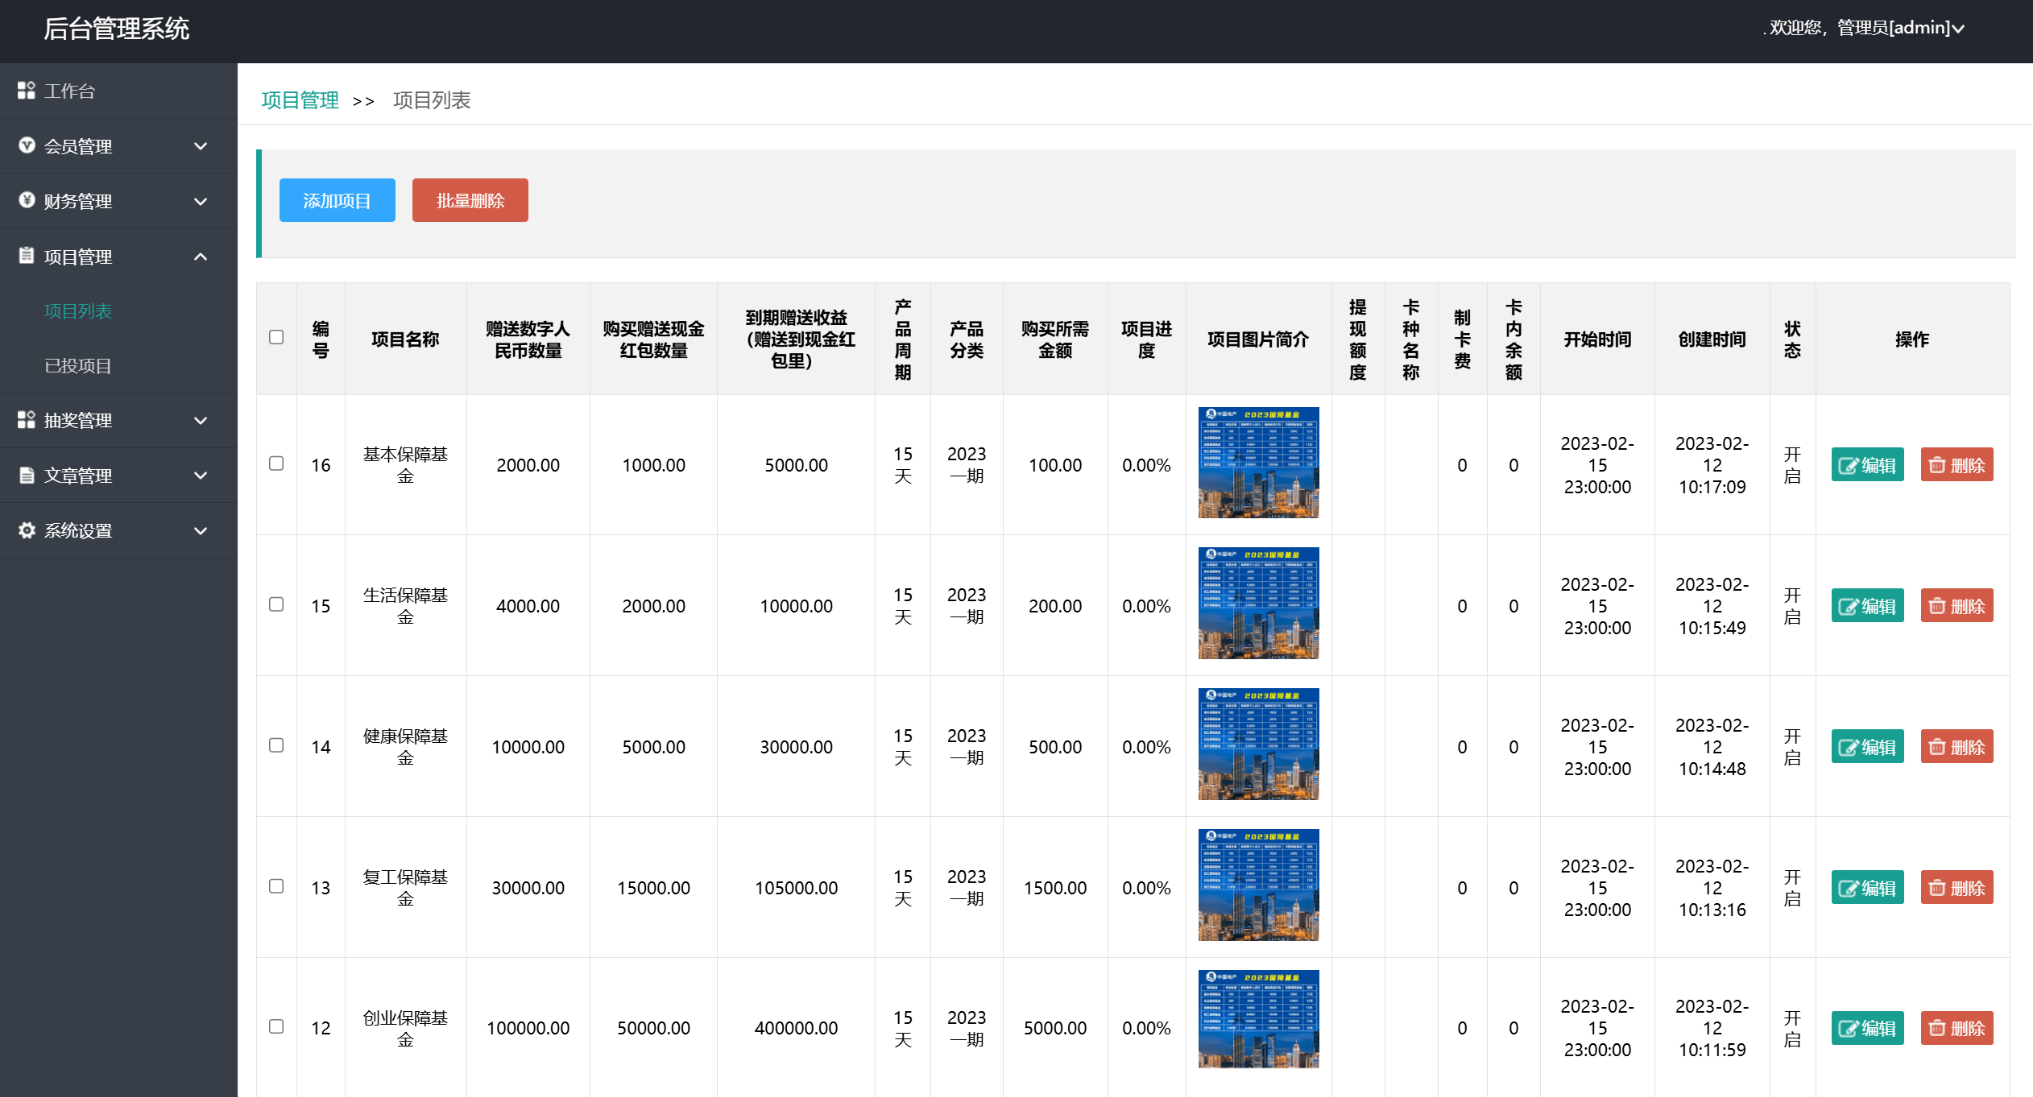Viewport: 2033px width, 1097px height.
Task: Click the 文章管理 document icon
Action: pyautogui.click(x=27, y=476)
